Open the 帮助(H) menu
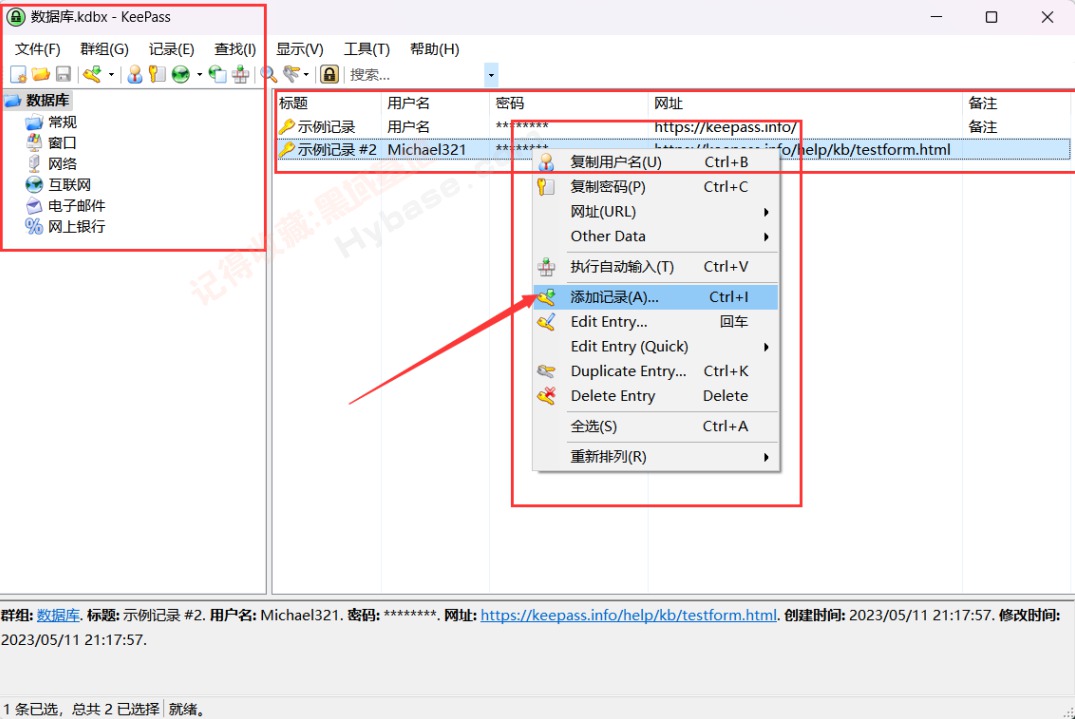The image size is (1075, 719). (435, 49)
